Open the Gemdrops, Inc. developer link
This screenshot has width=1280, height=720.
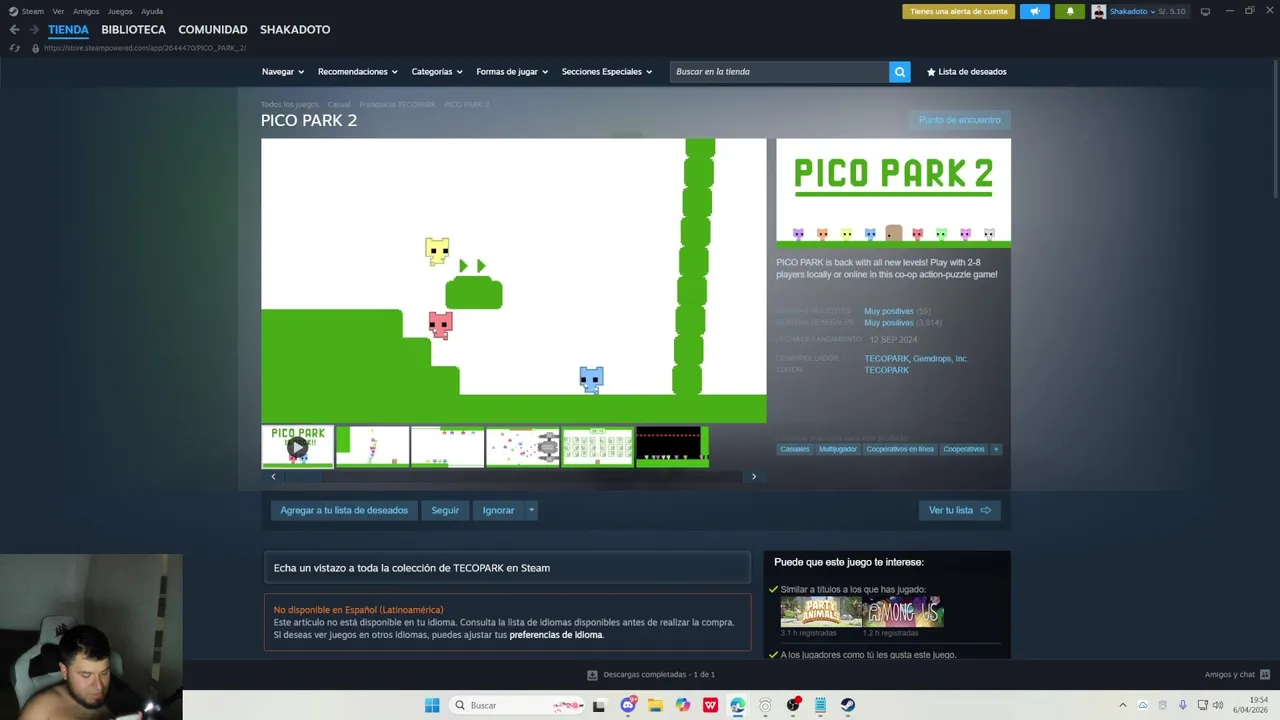940,358
